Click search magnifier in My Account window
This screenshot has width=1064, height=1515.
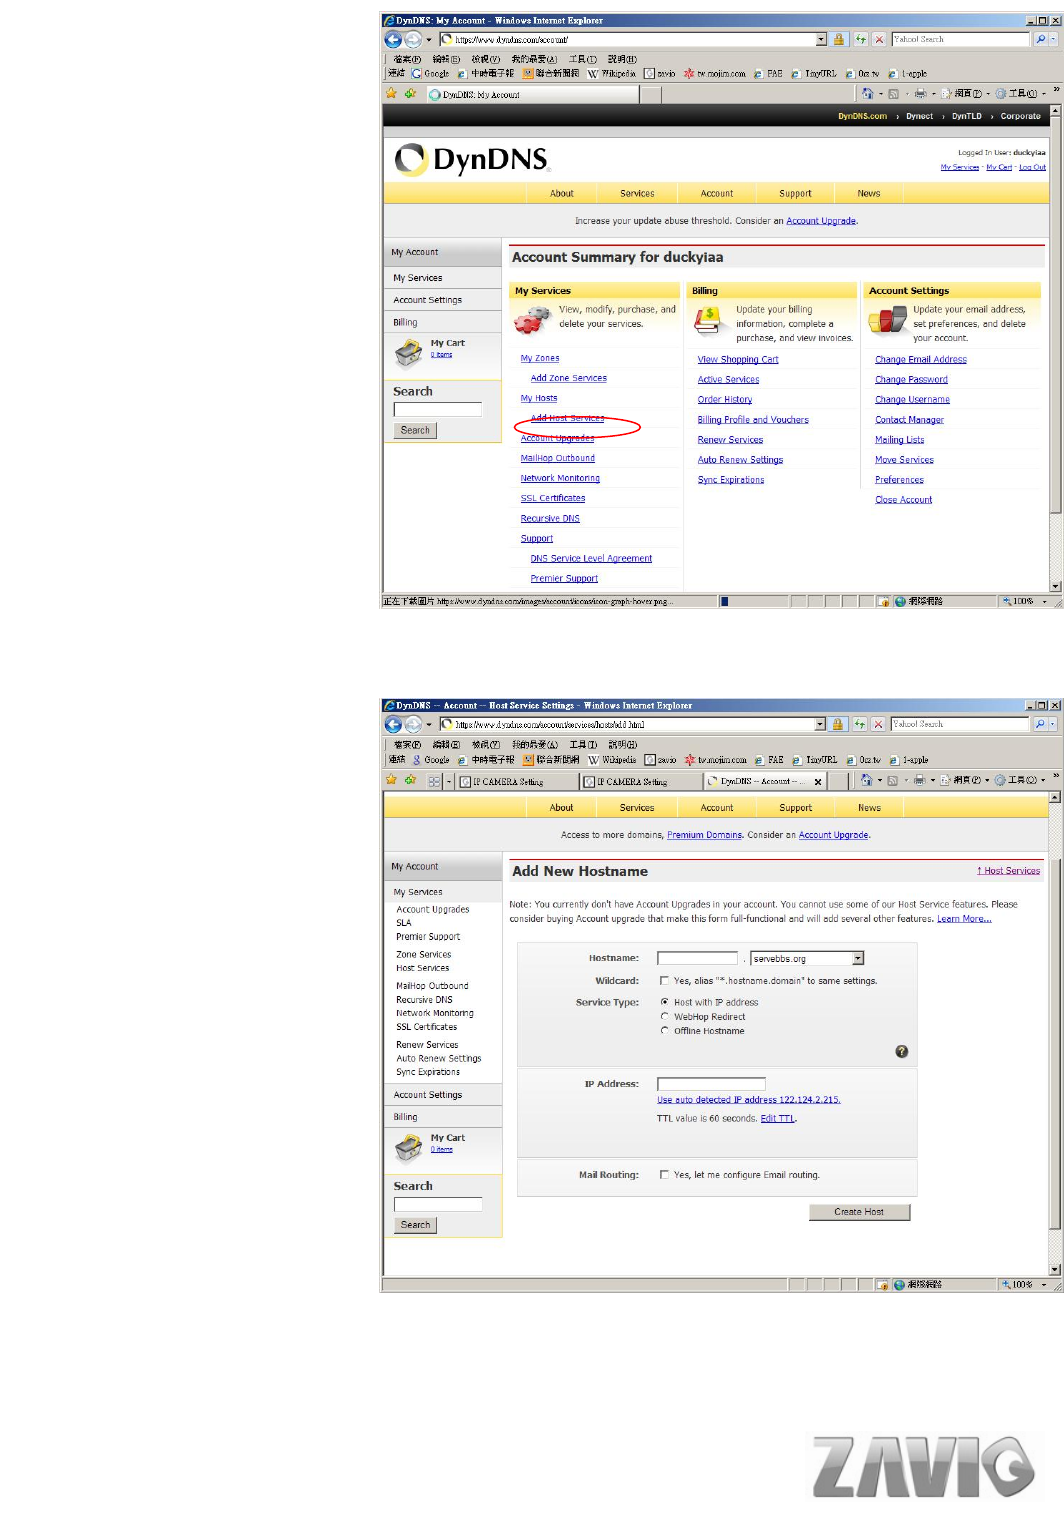pyautogui.click(x=1040, y=39)
